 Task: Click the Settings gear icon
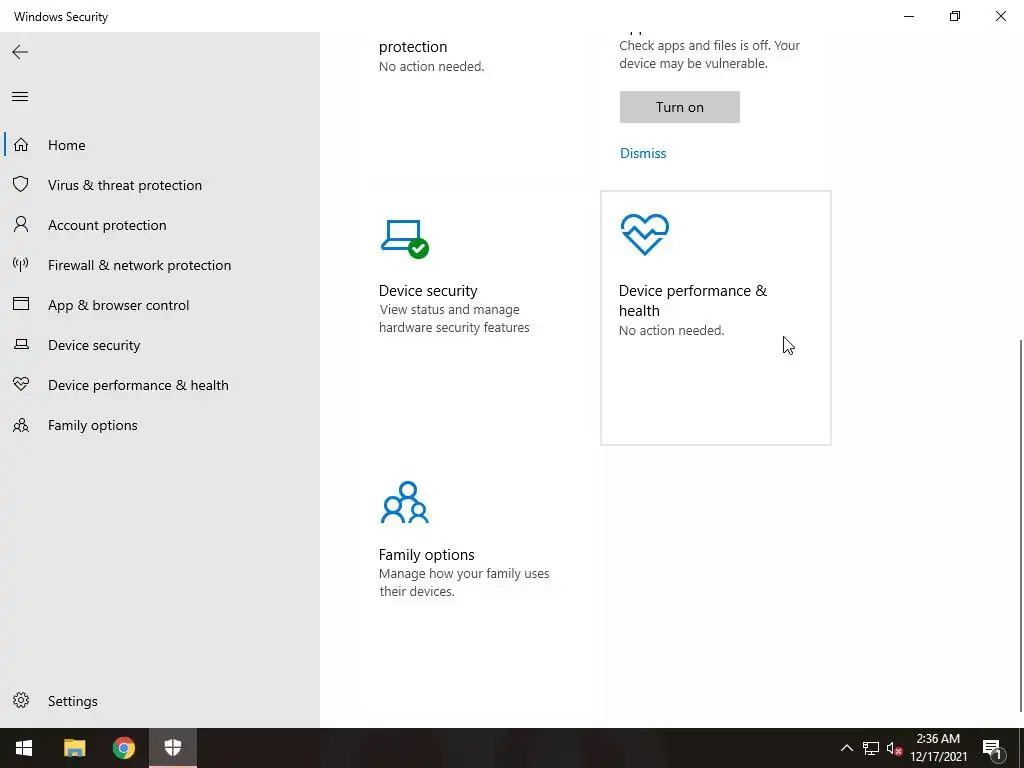coord(21,701)
